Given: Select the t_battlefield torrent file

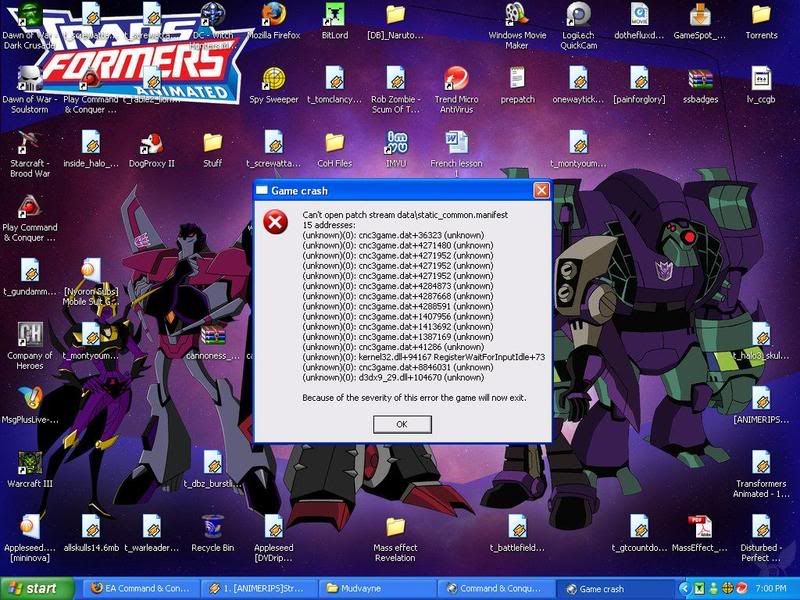Looking at the screenshot, I should coord(517,528).
